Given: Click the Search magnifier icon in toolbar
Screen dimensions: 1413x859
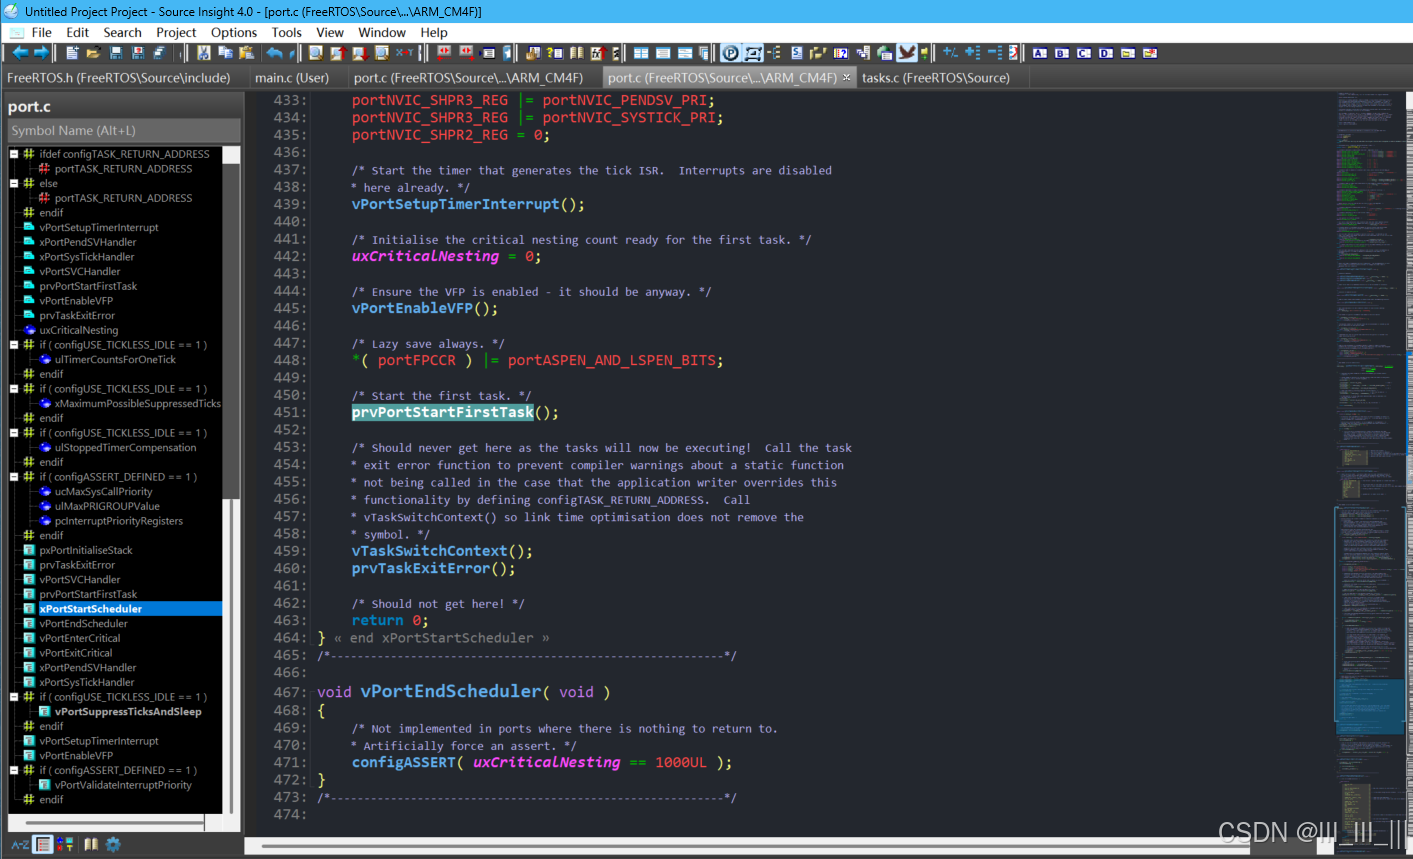Looking at the screenshot, I should 315,53.
